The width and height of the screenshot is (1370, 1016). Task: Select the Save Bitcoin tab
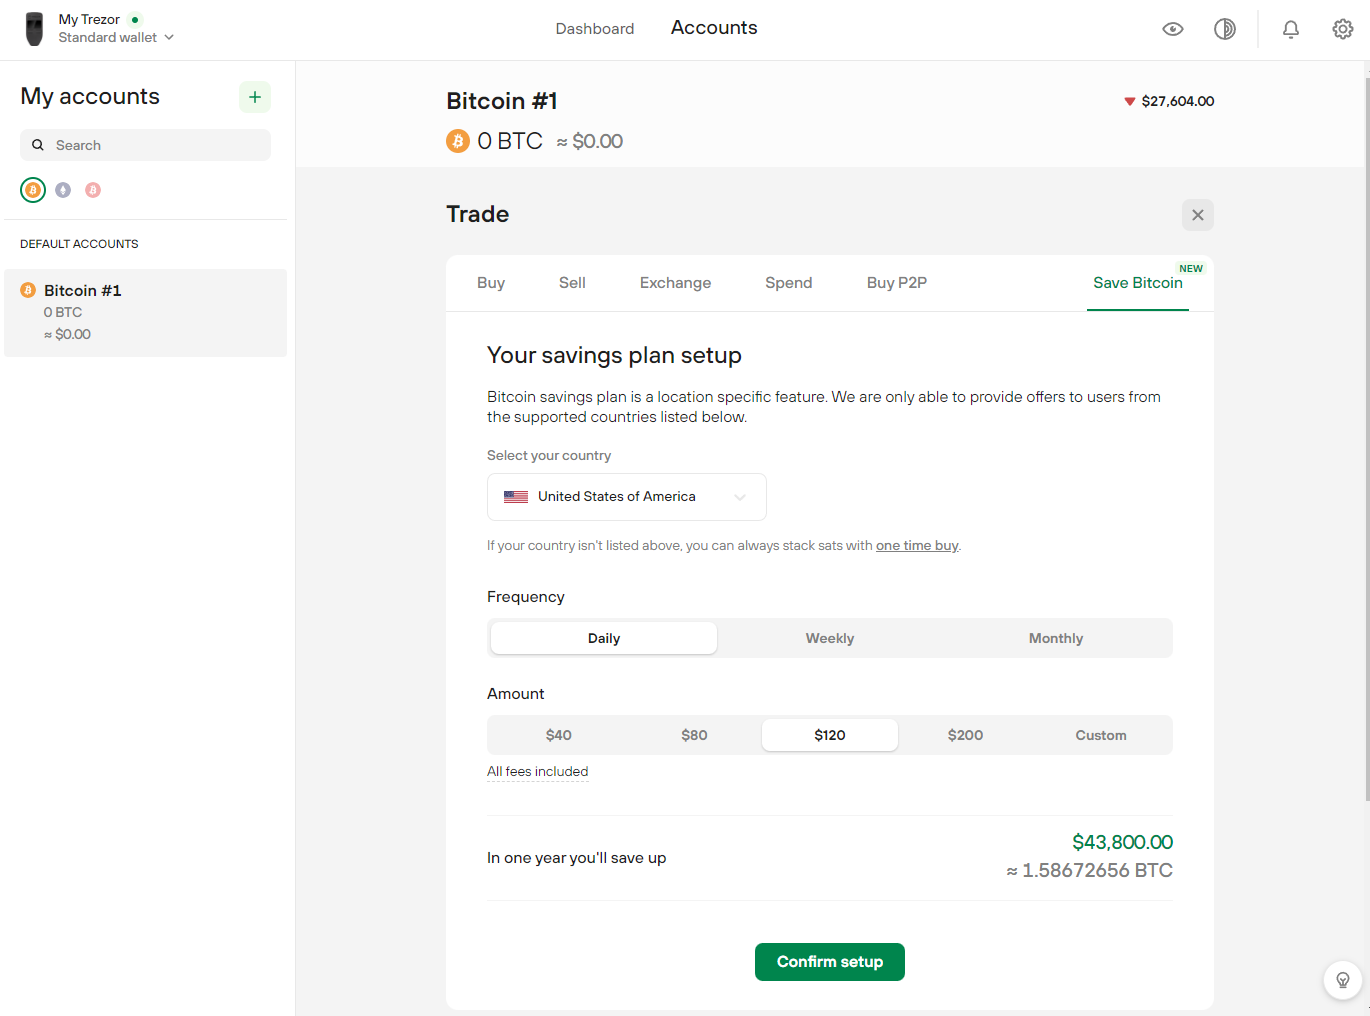pos(1138,283)
